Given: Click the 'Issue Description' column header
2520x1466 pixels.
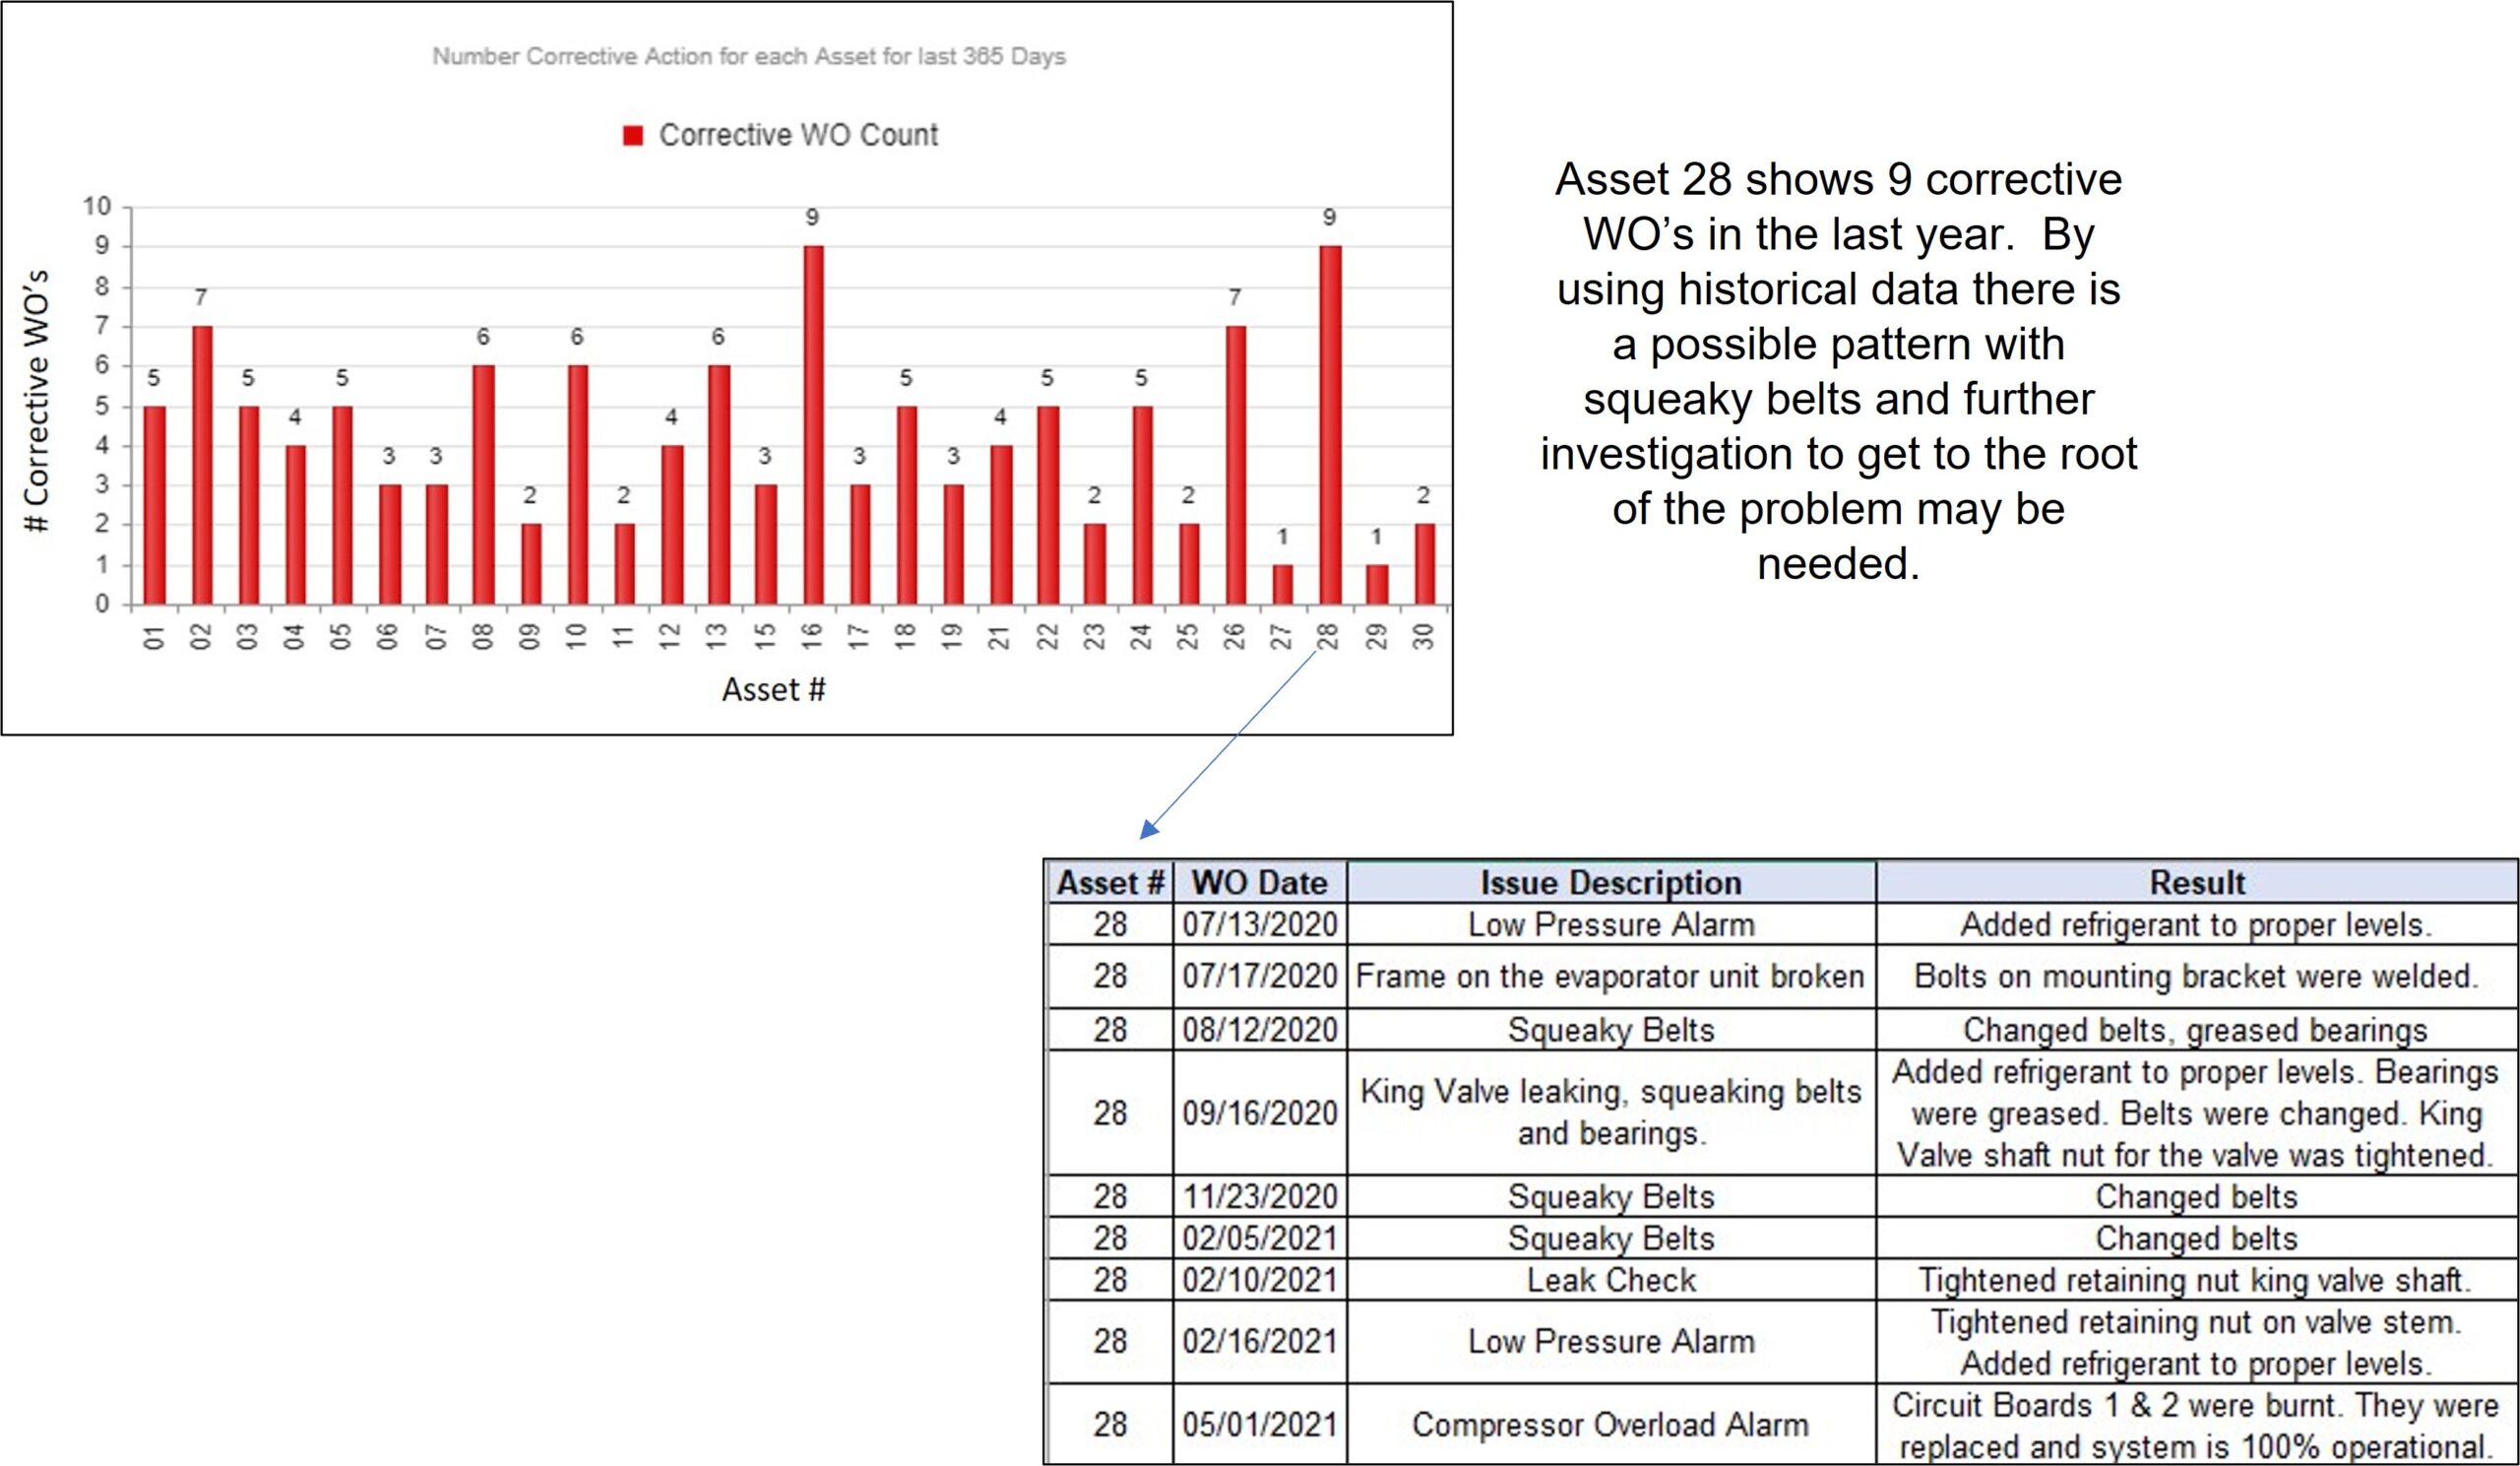Looking at the screenshot, I should click(x=1611, y=883).
